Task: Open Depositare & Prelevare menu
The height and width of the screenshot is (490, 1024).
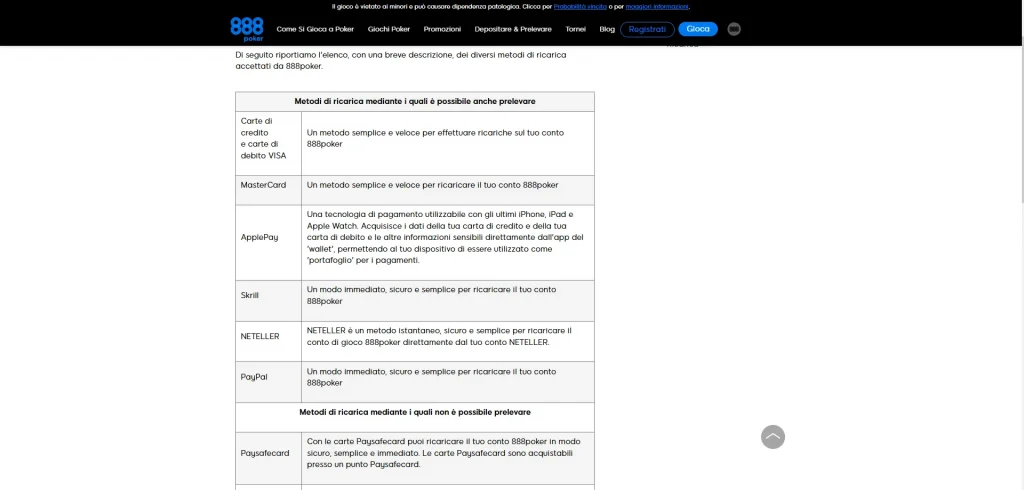Action: click(513, 29)
